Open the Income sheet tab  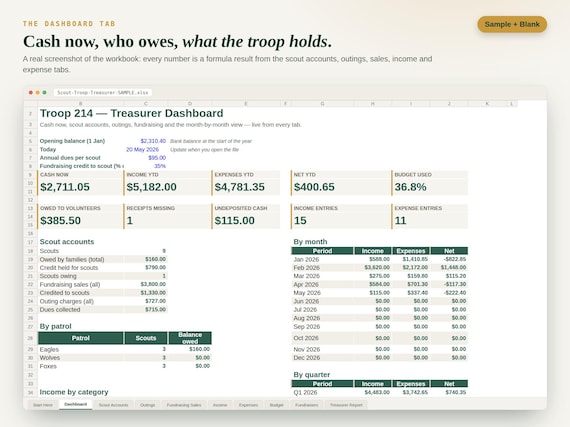click(x=220, y=405)
